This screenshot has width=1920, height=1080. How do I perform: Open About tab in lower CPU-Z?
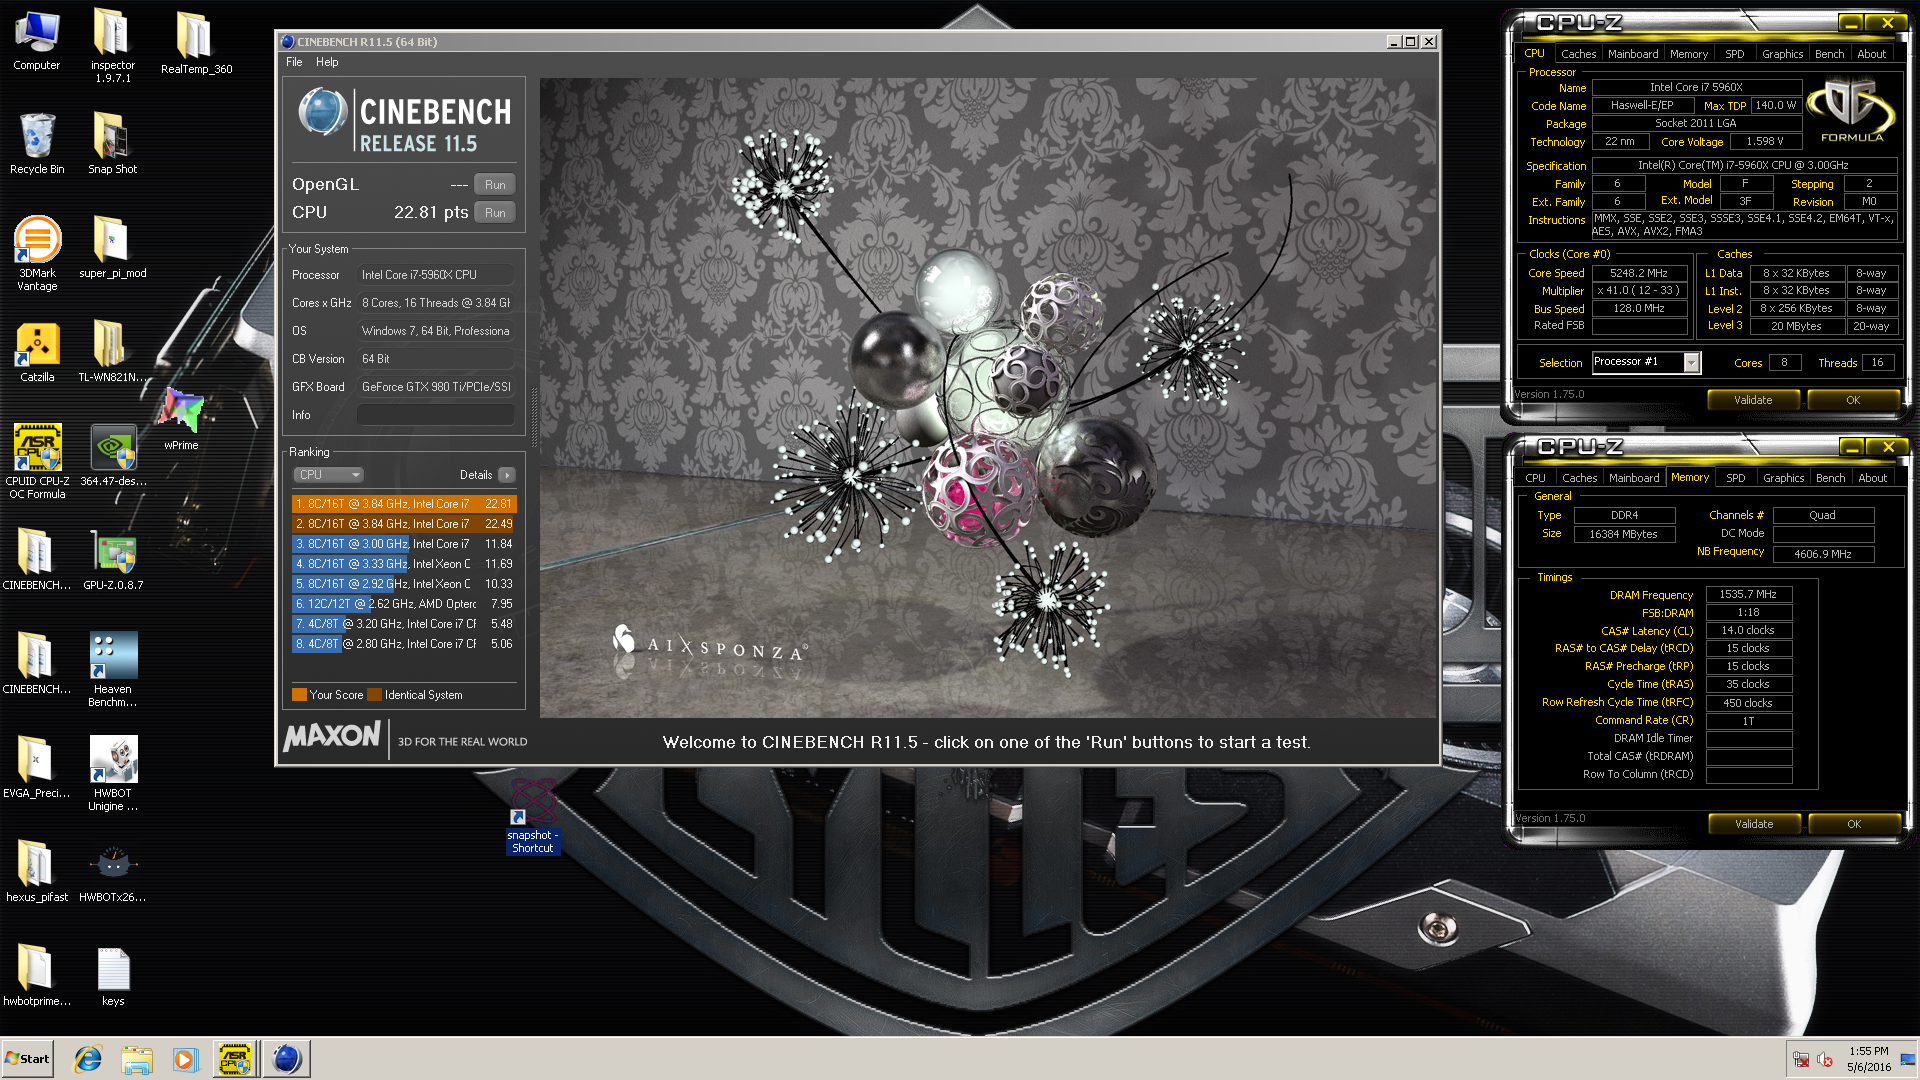(x=1872, y=478)
